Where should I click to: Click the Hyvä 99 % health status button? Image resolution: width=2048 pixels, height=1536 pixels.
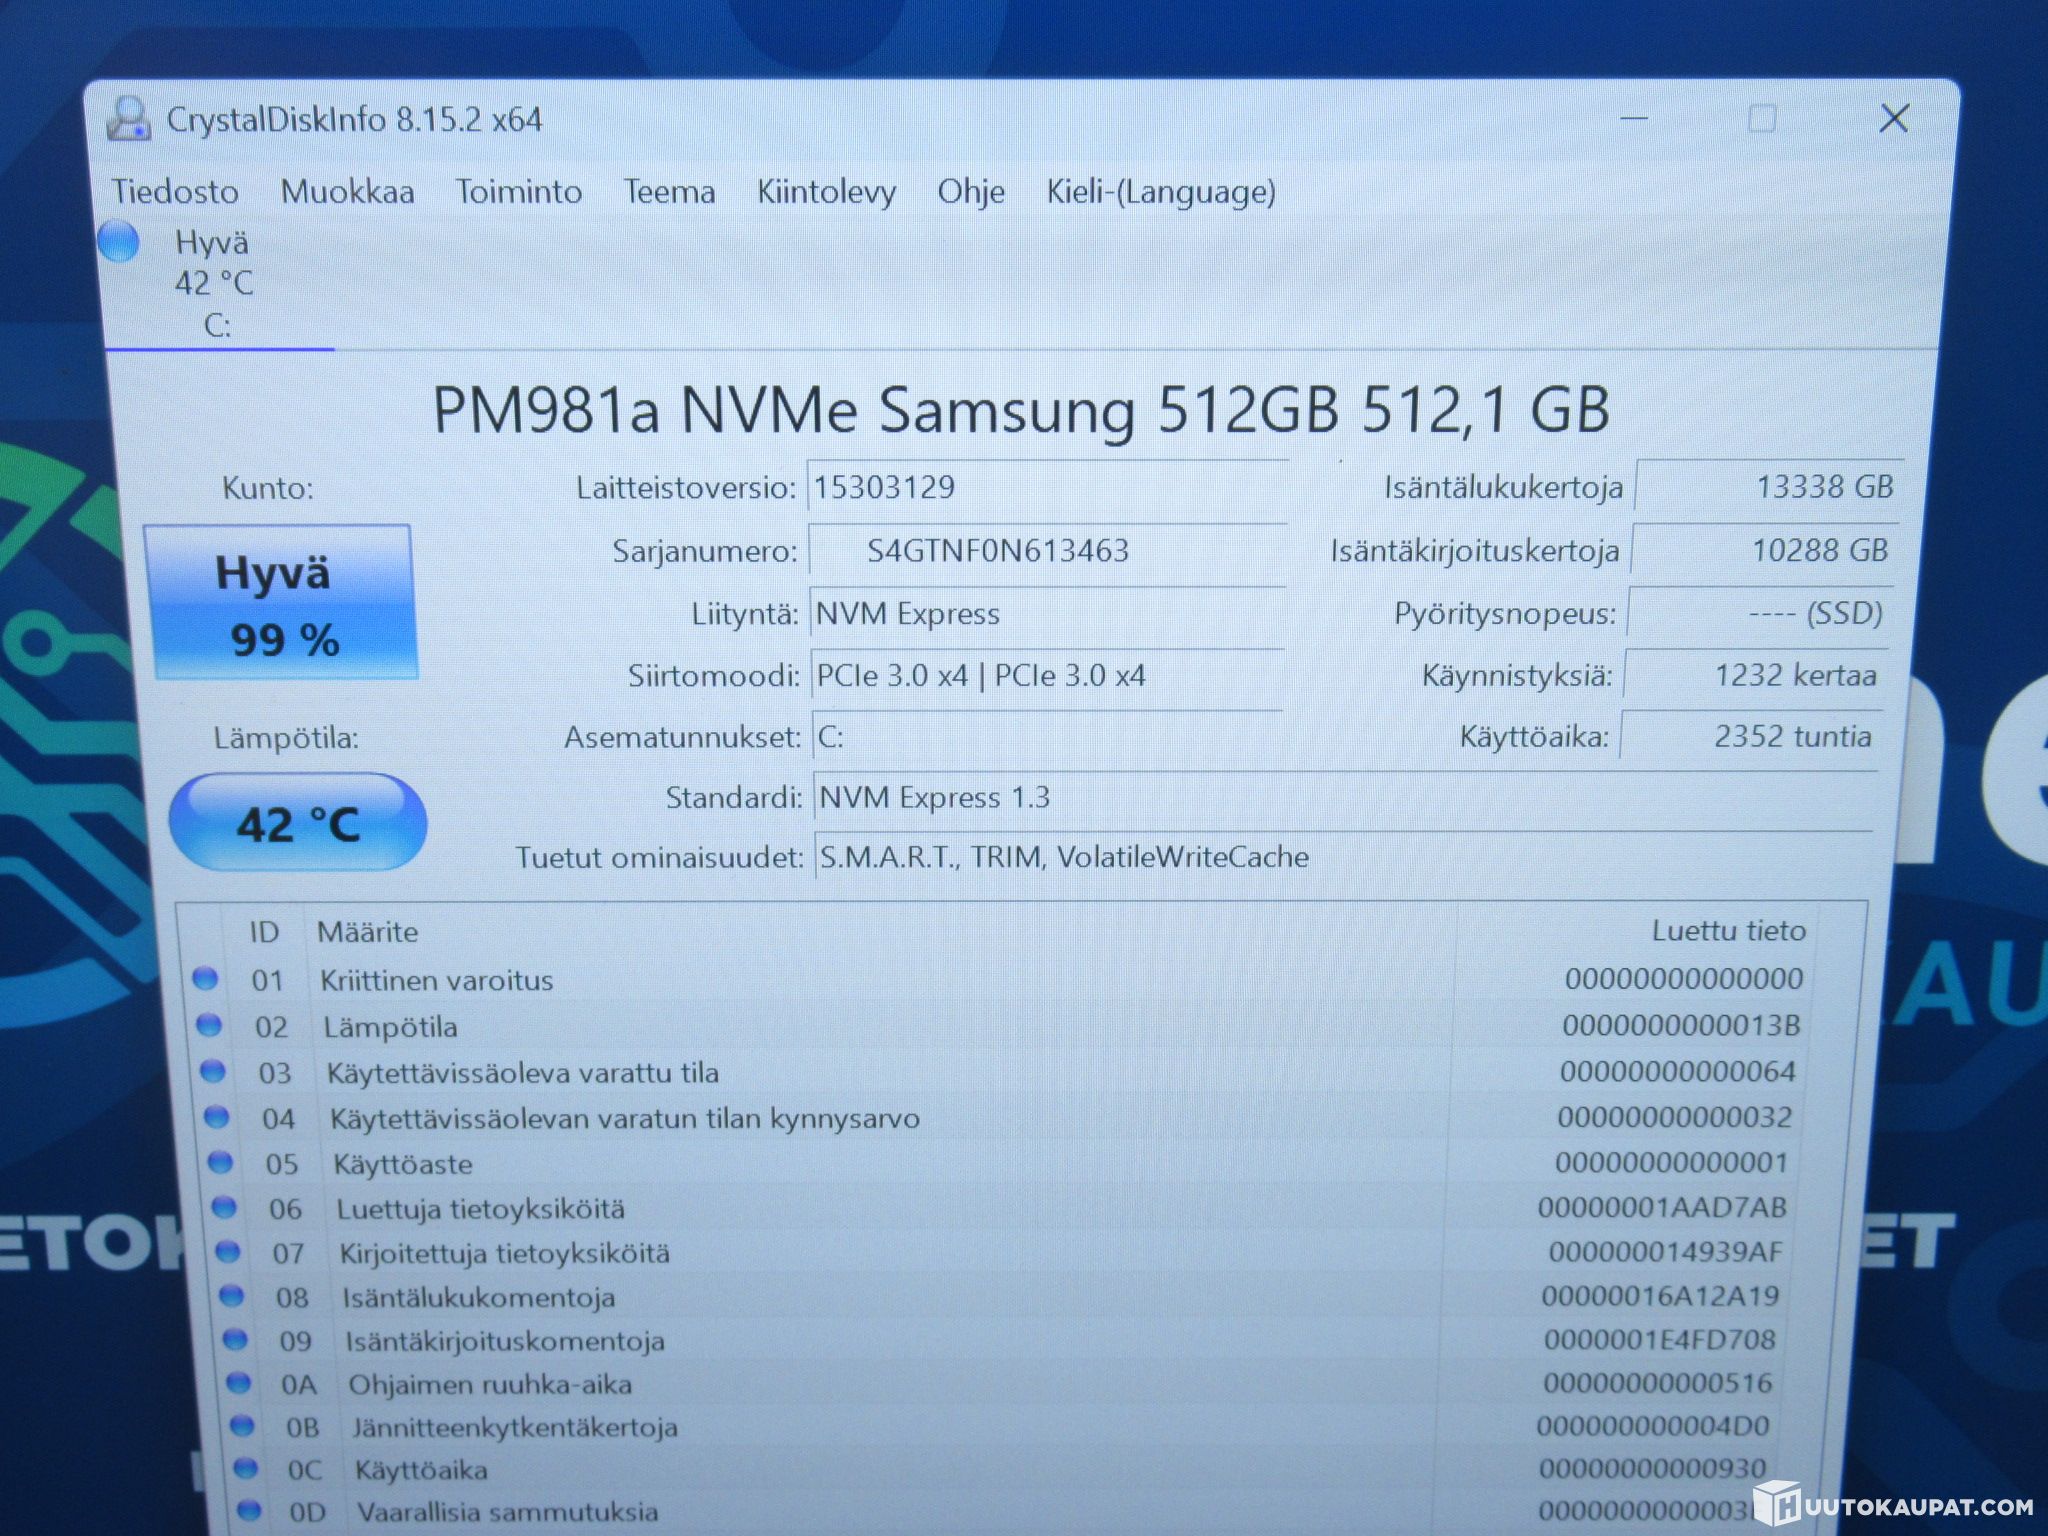click(282, 603)
